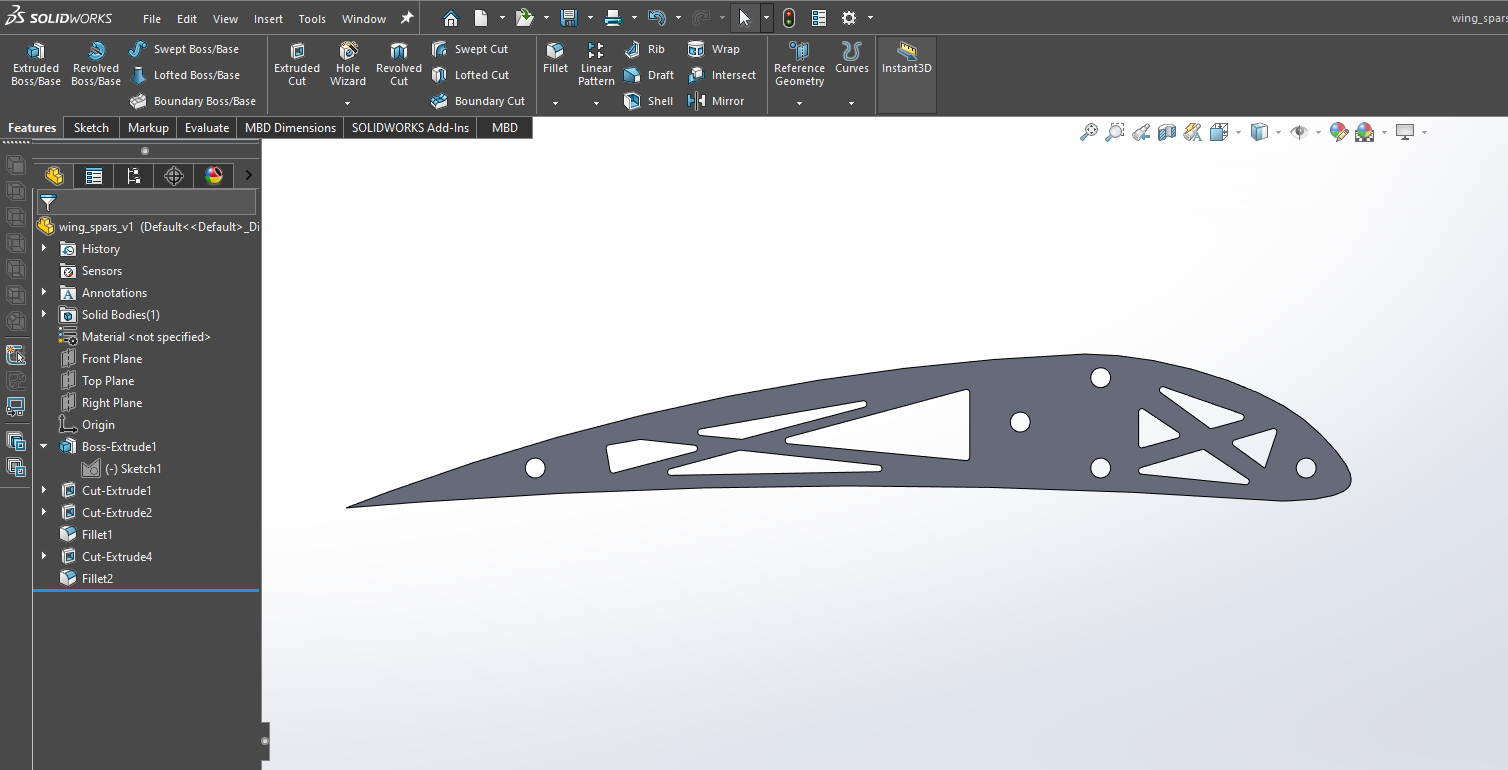Image resolution: width=1508 pixels, height=770 pixels.
Task: Expand the Cut-Extrude4 feature node
Action: point(44,557)
